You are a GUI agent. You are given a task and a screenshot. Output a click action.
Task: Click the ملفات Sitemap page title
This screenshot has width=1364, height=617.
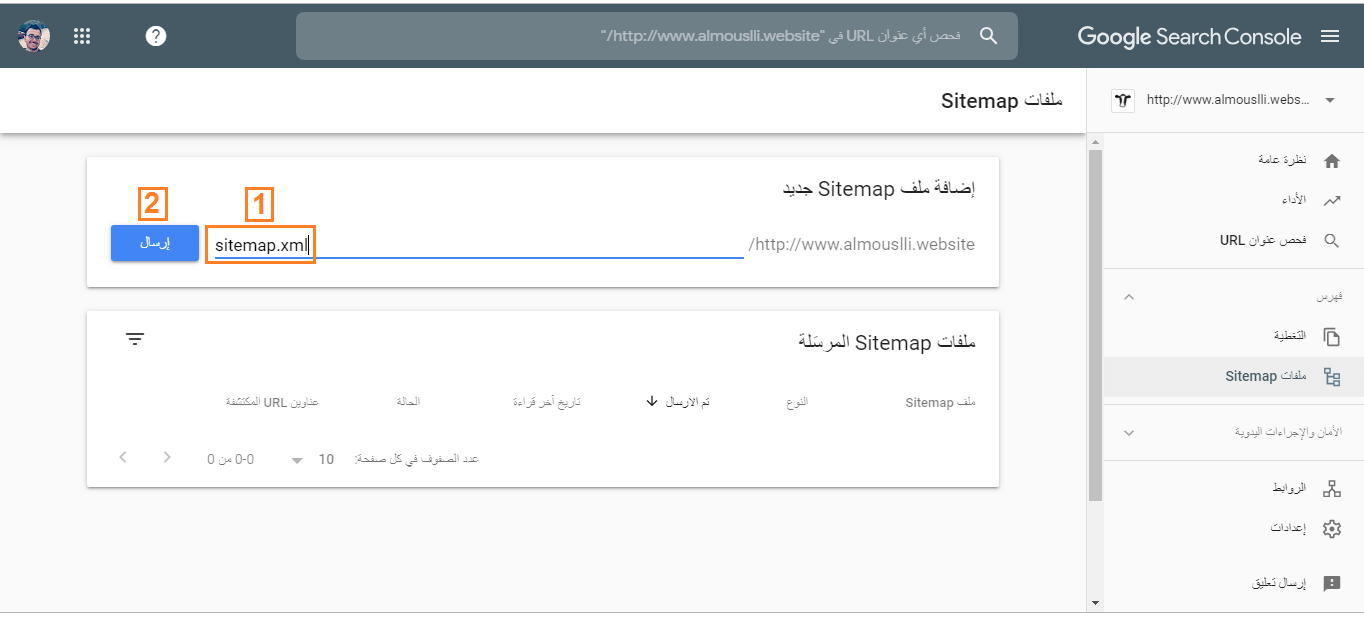(x=1002, y=101)
